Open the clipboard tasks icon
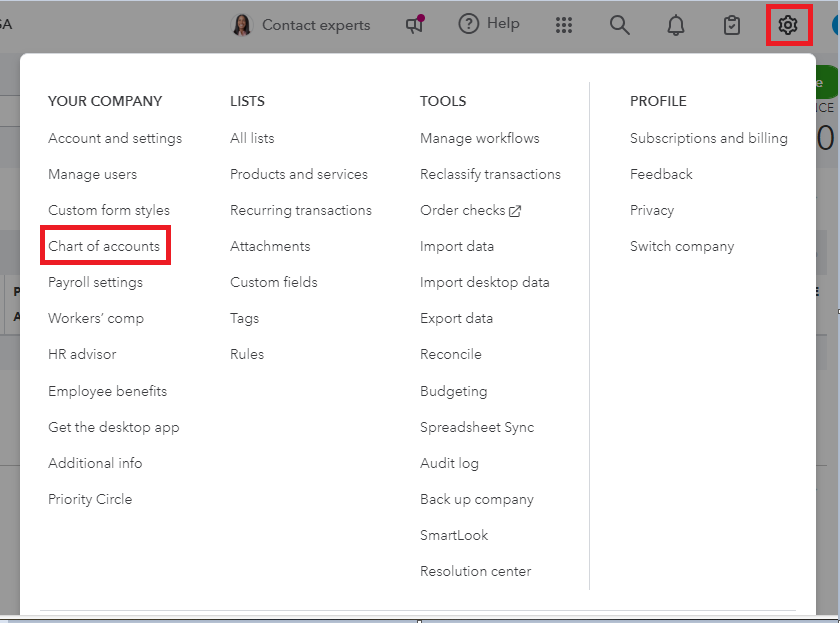840x623 pixels. pos(732,25)
